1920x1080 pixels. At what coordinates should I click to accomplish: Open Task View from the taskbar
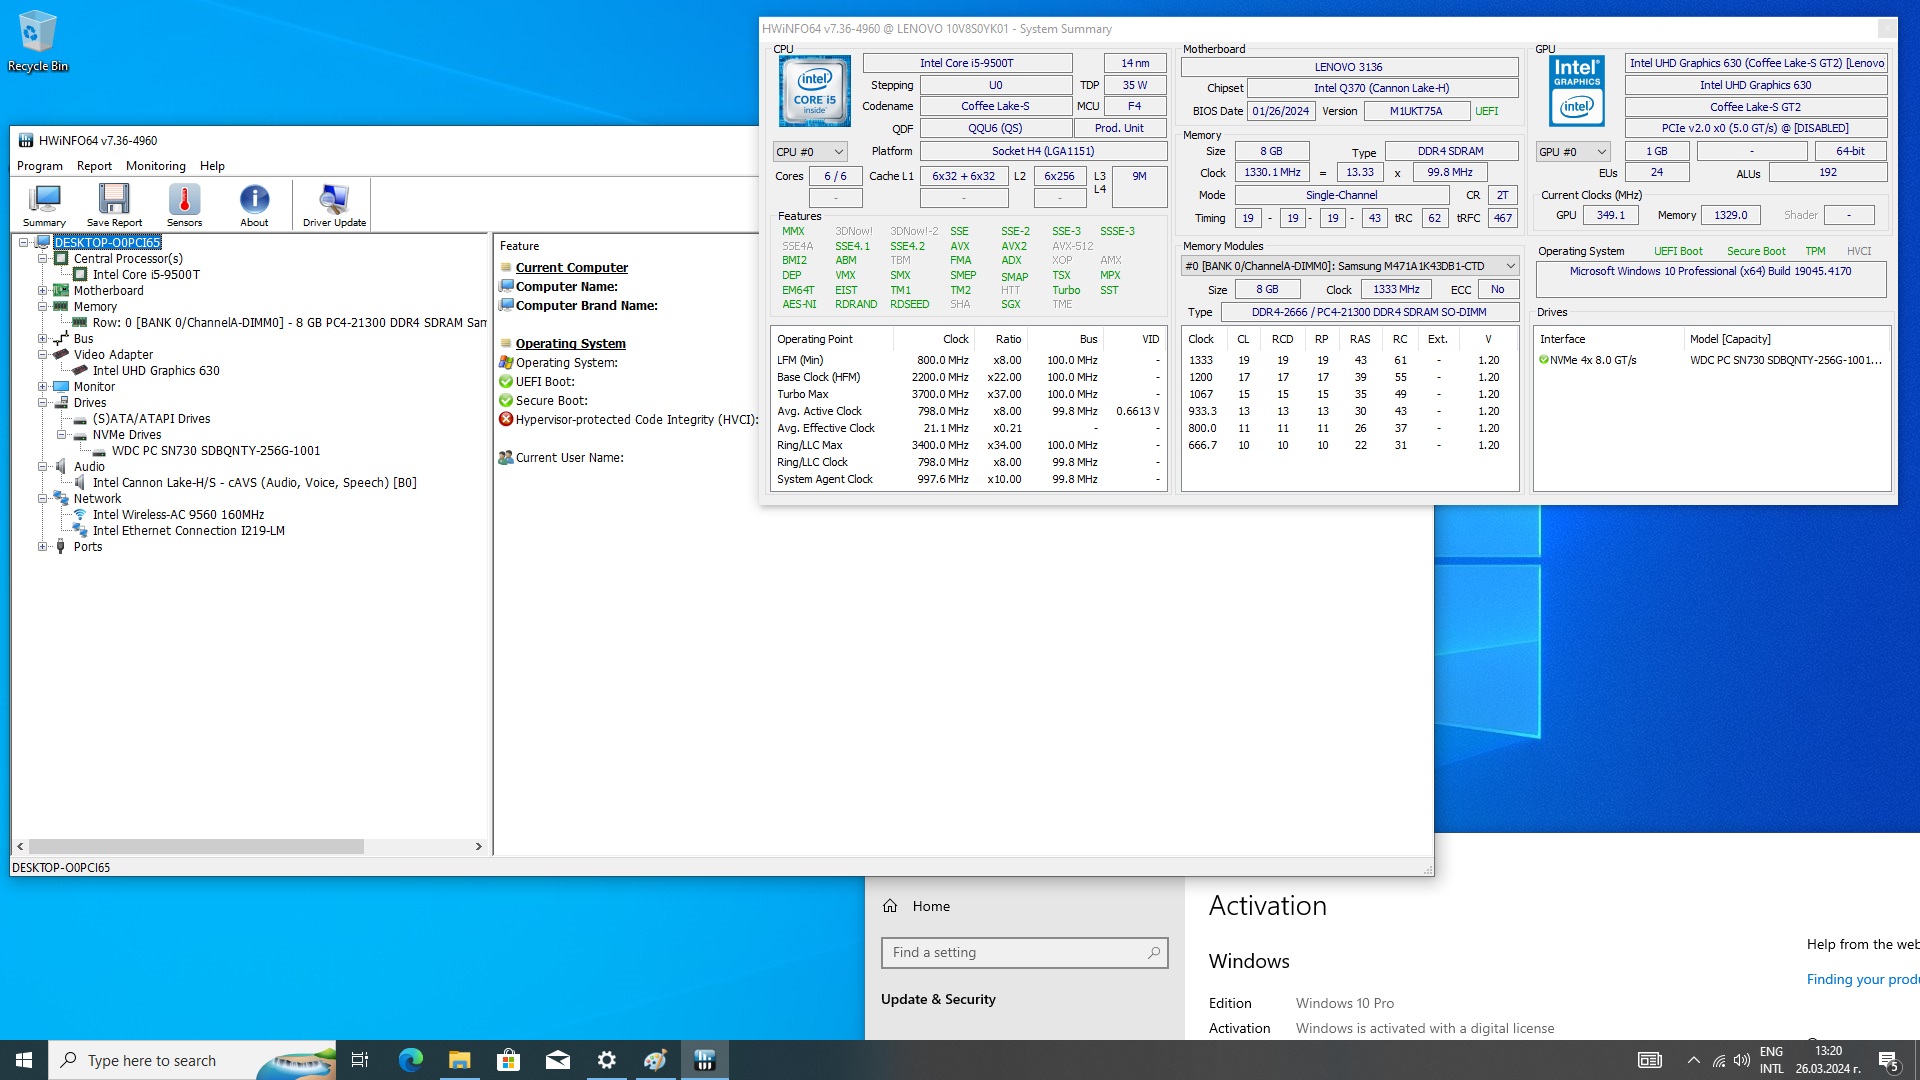click(x=360, y=1060)
